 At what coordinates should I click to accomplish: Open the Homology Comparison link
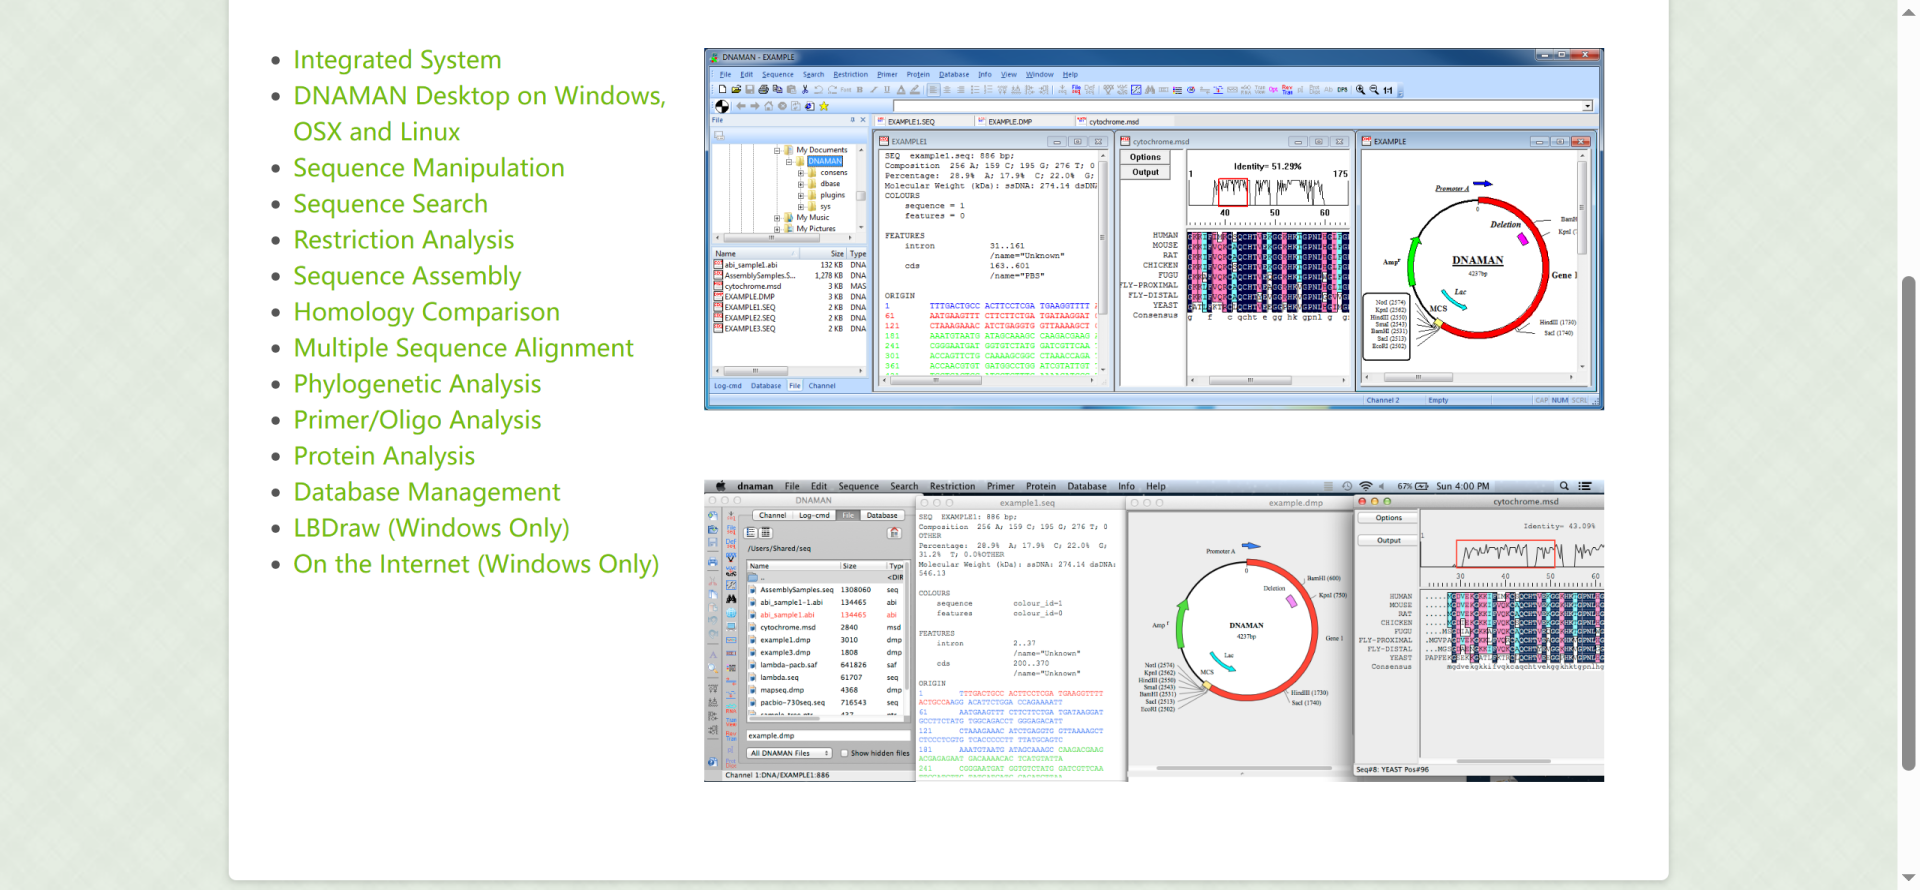point(427,312)
